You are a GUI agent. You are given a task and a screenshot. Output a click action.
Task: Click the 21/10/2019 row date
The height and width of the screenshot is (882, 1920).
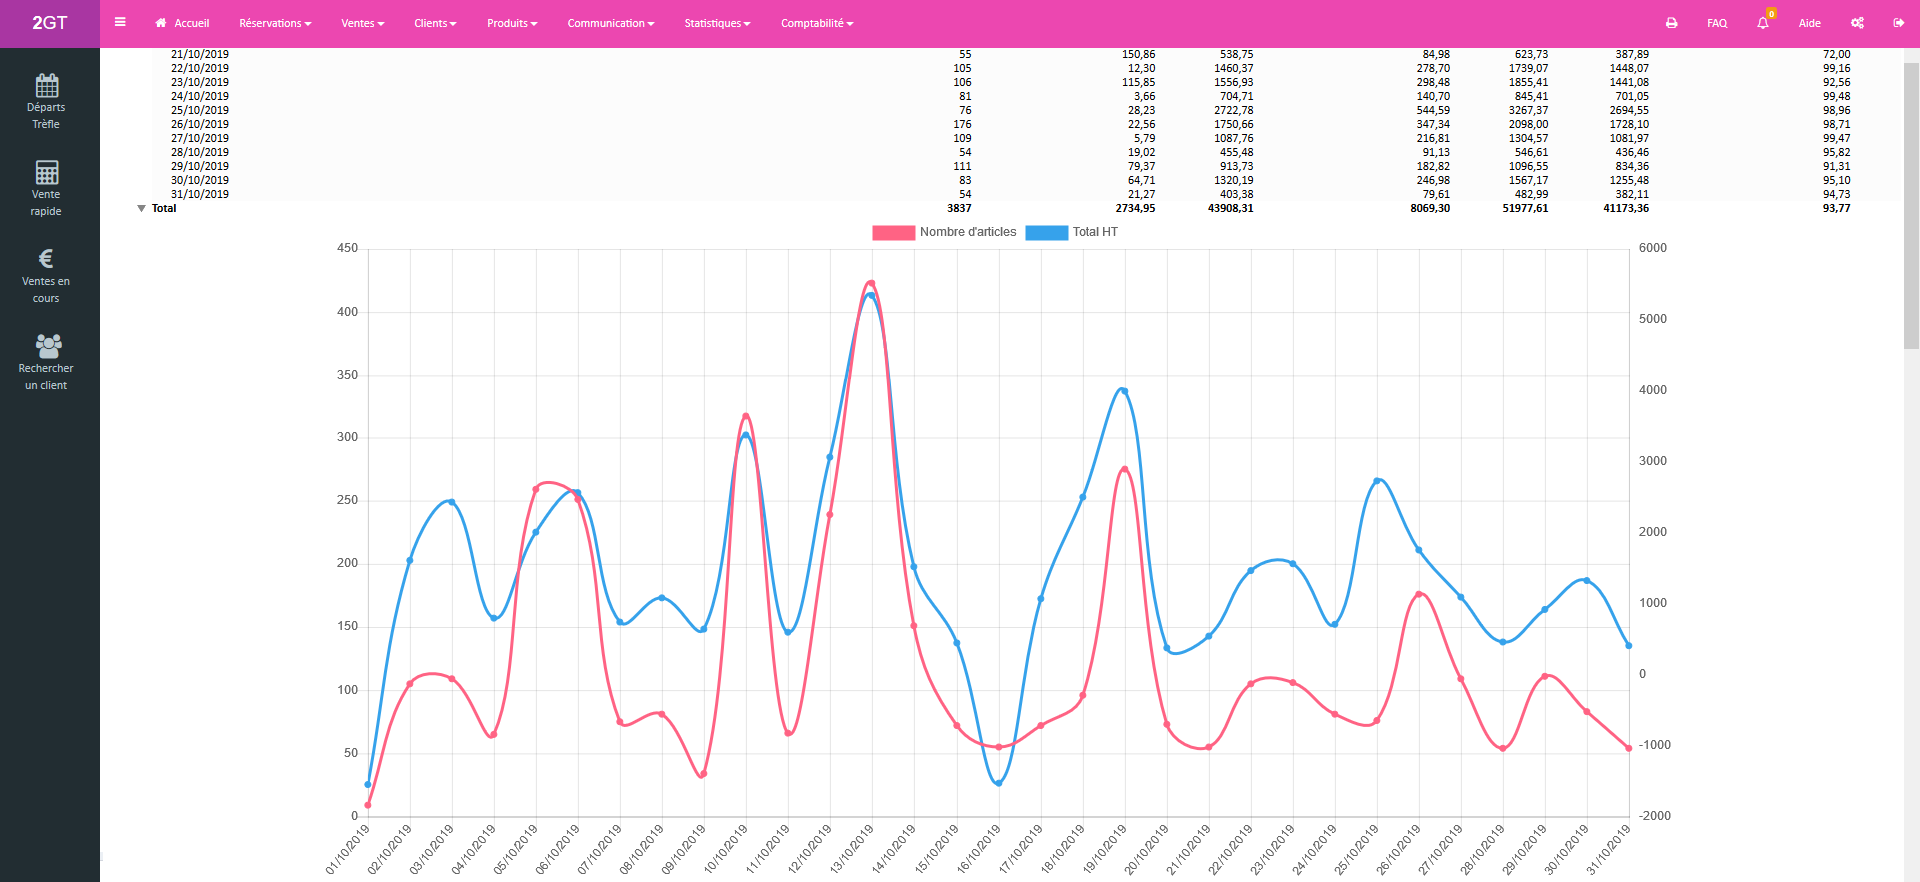tap(200, 54)
